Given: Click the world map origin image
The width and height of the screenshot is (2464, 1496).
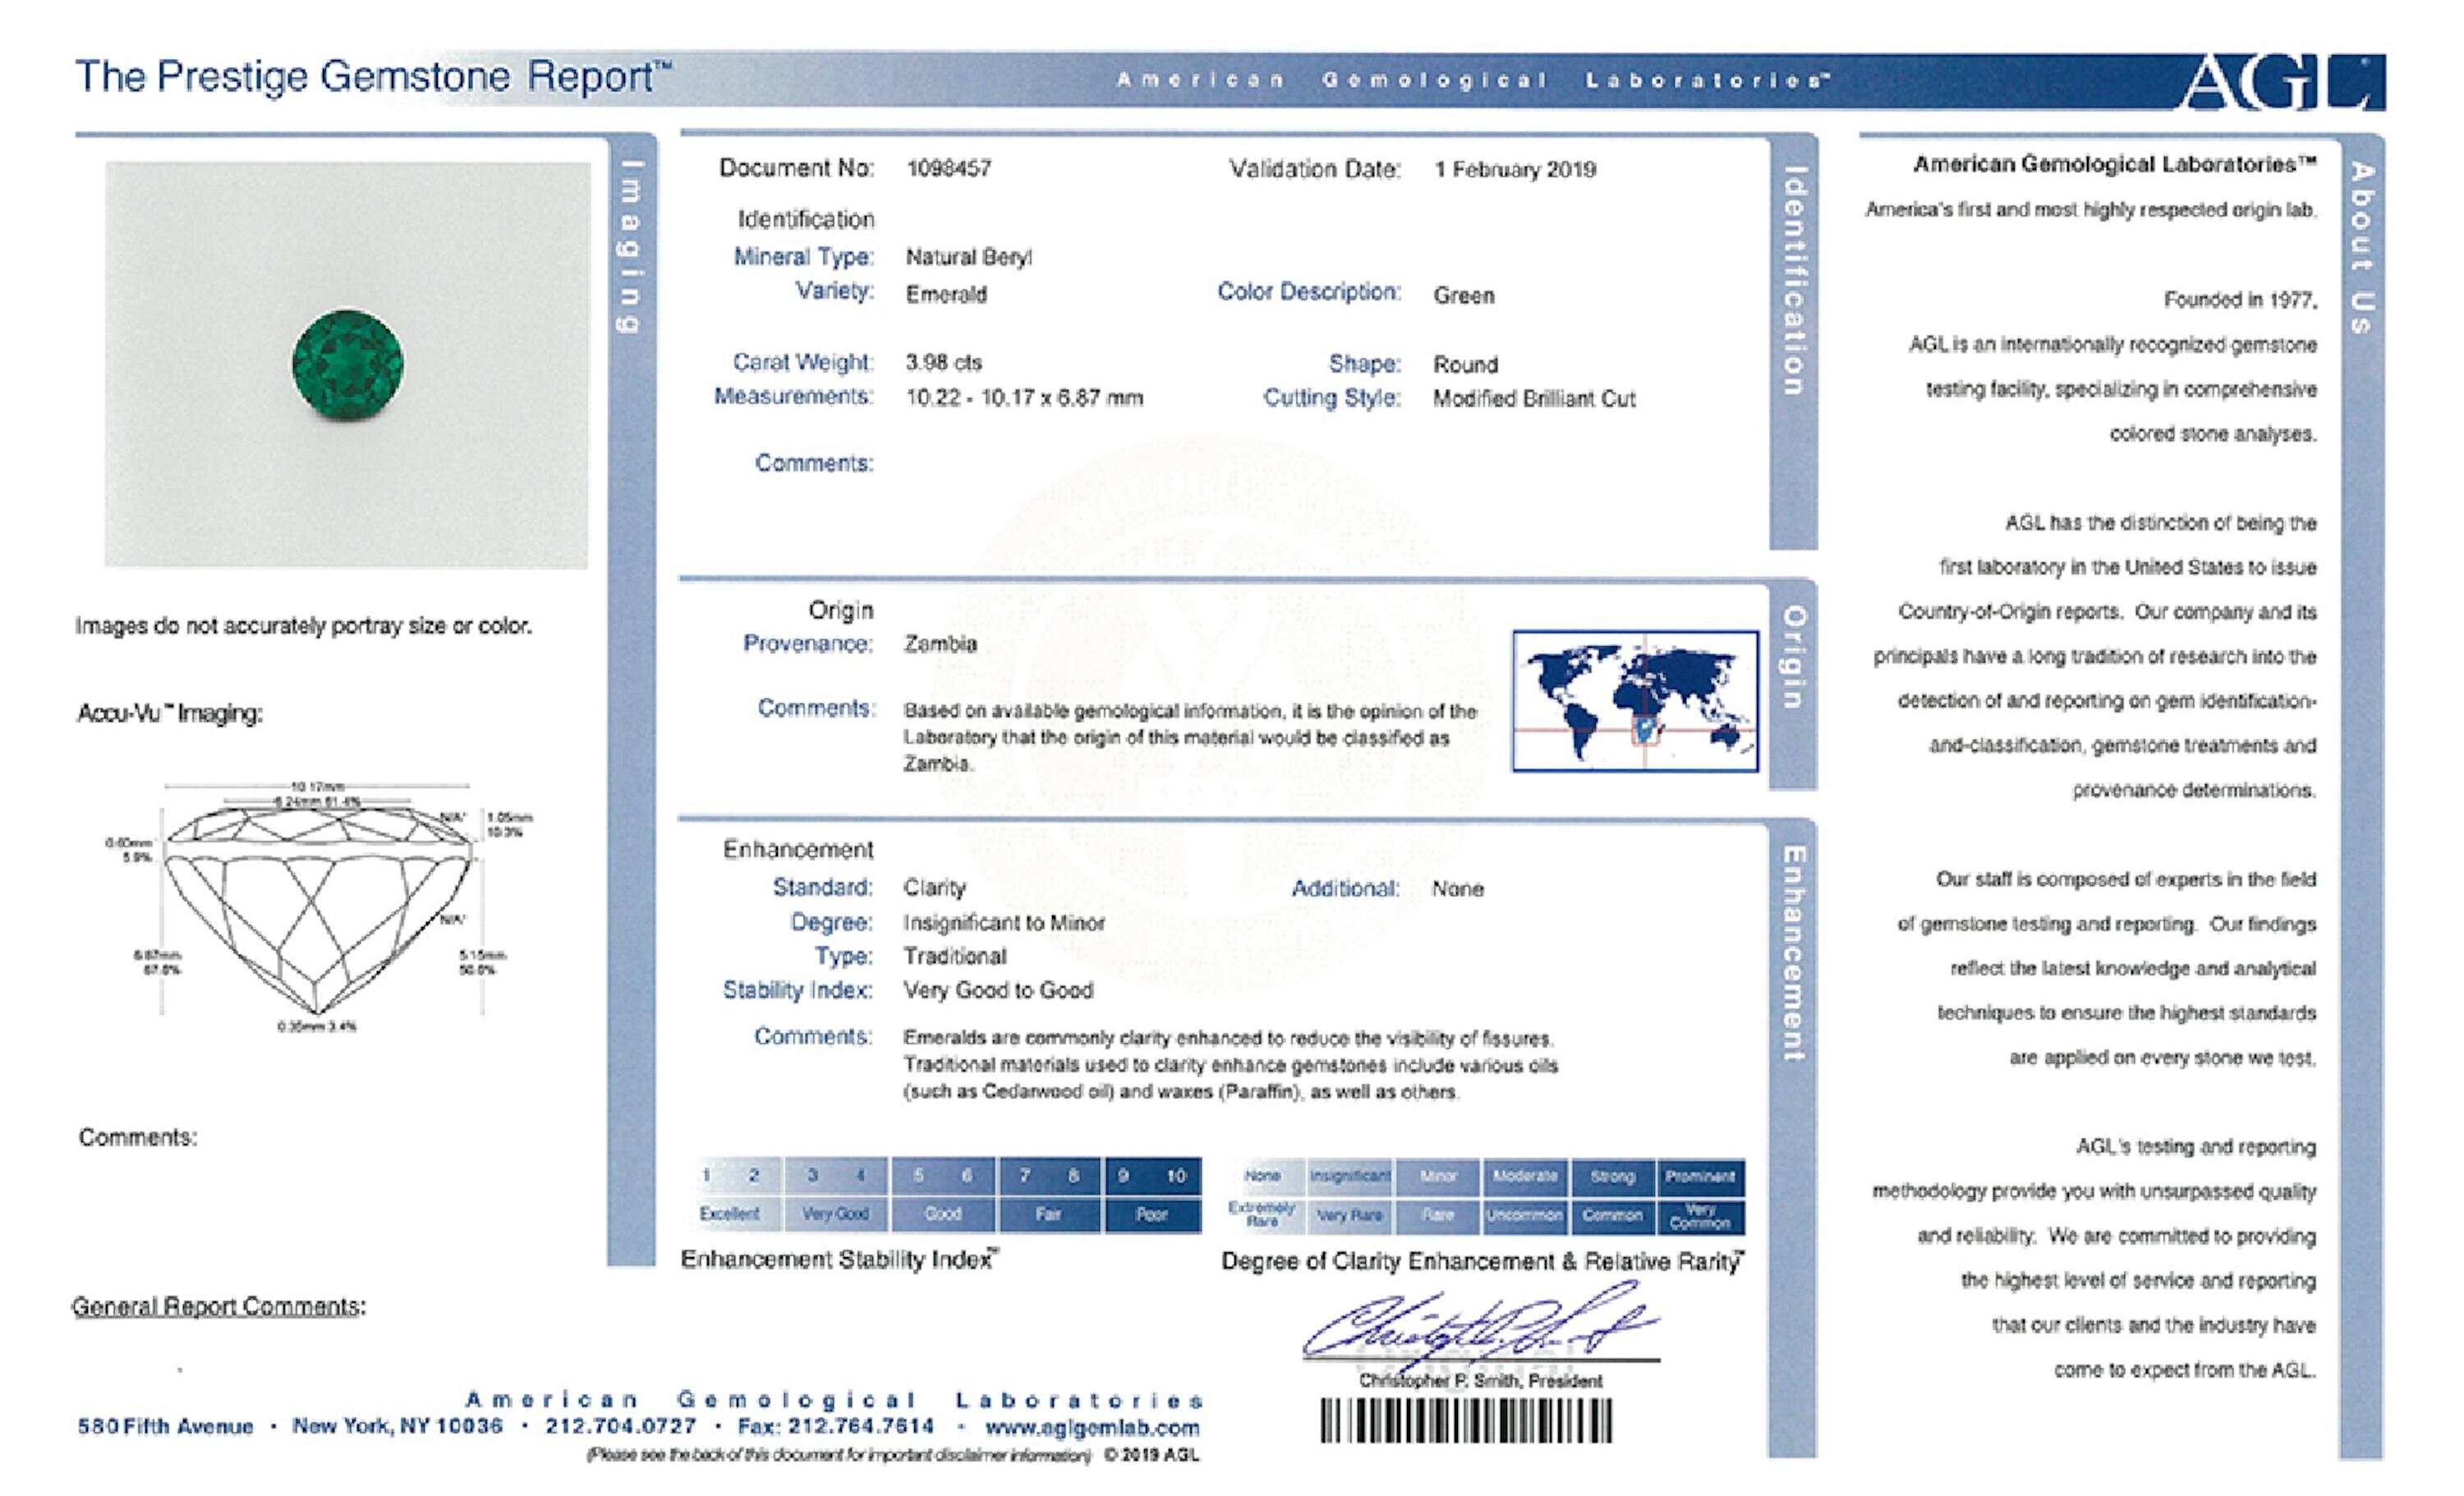Looking at the screenshot, I should pyautogui.click(x=1635, y=700).
